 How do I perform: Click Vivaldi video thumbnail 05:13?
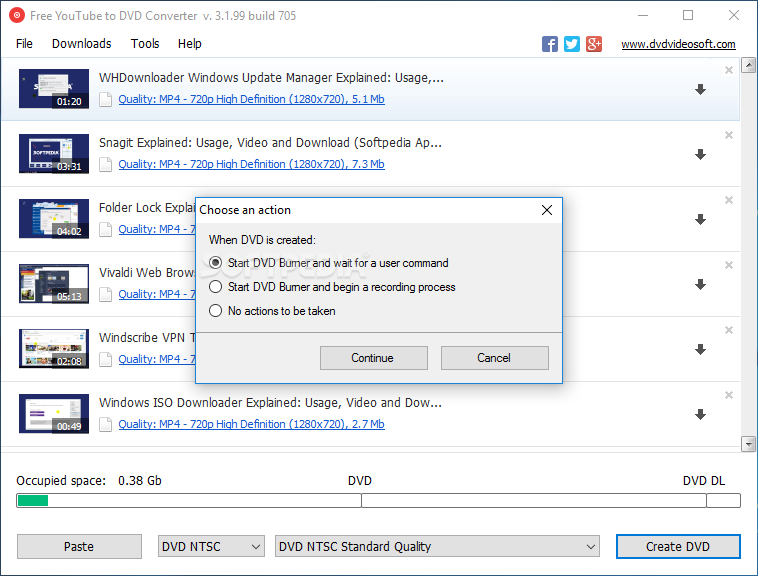tap(54, 284)
